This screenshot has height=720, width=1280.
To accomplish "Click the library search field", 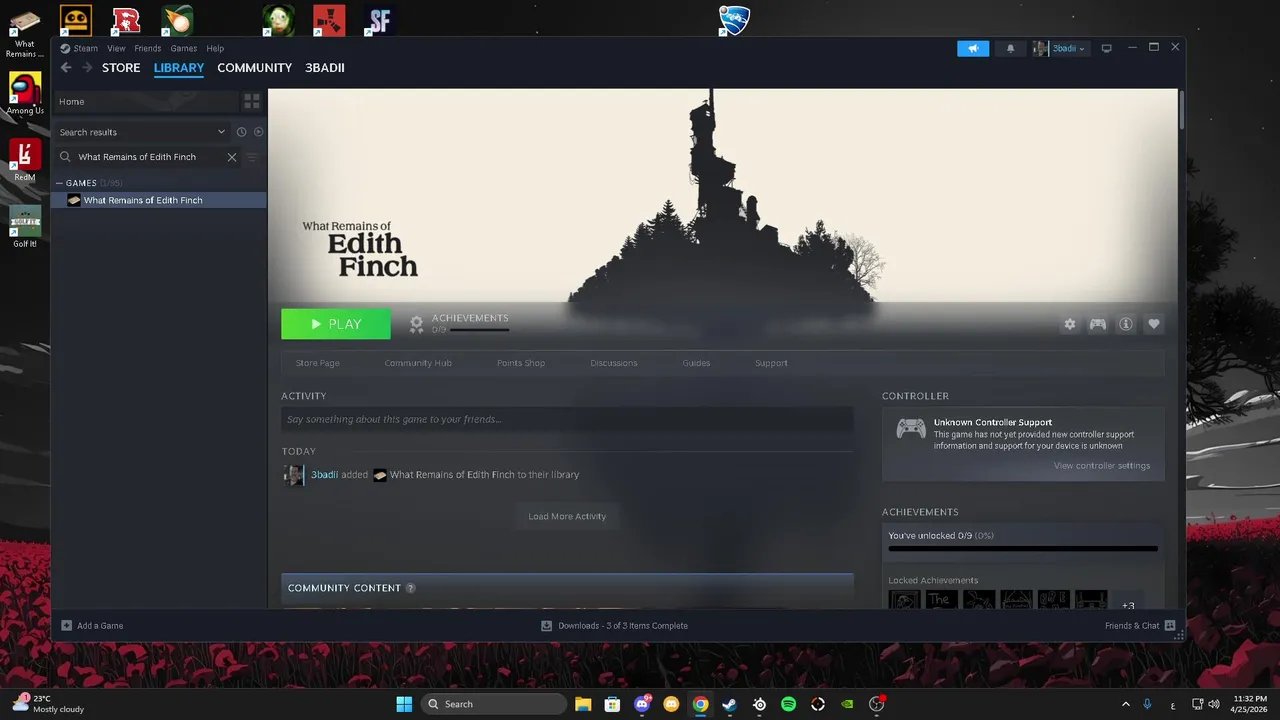I will 147,157.
